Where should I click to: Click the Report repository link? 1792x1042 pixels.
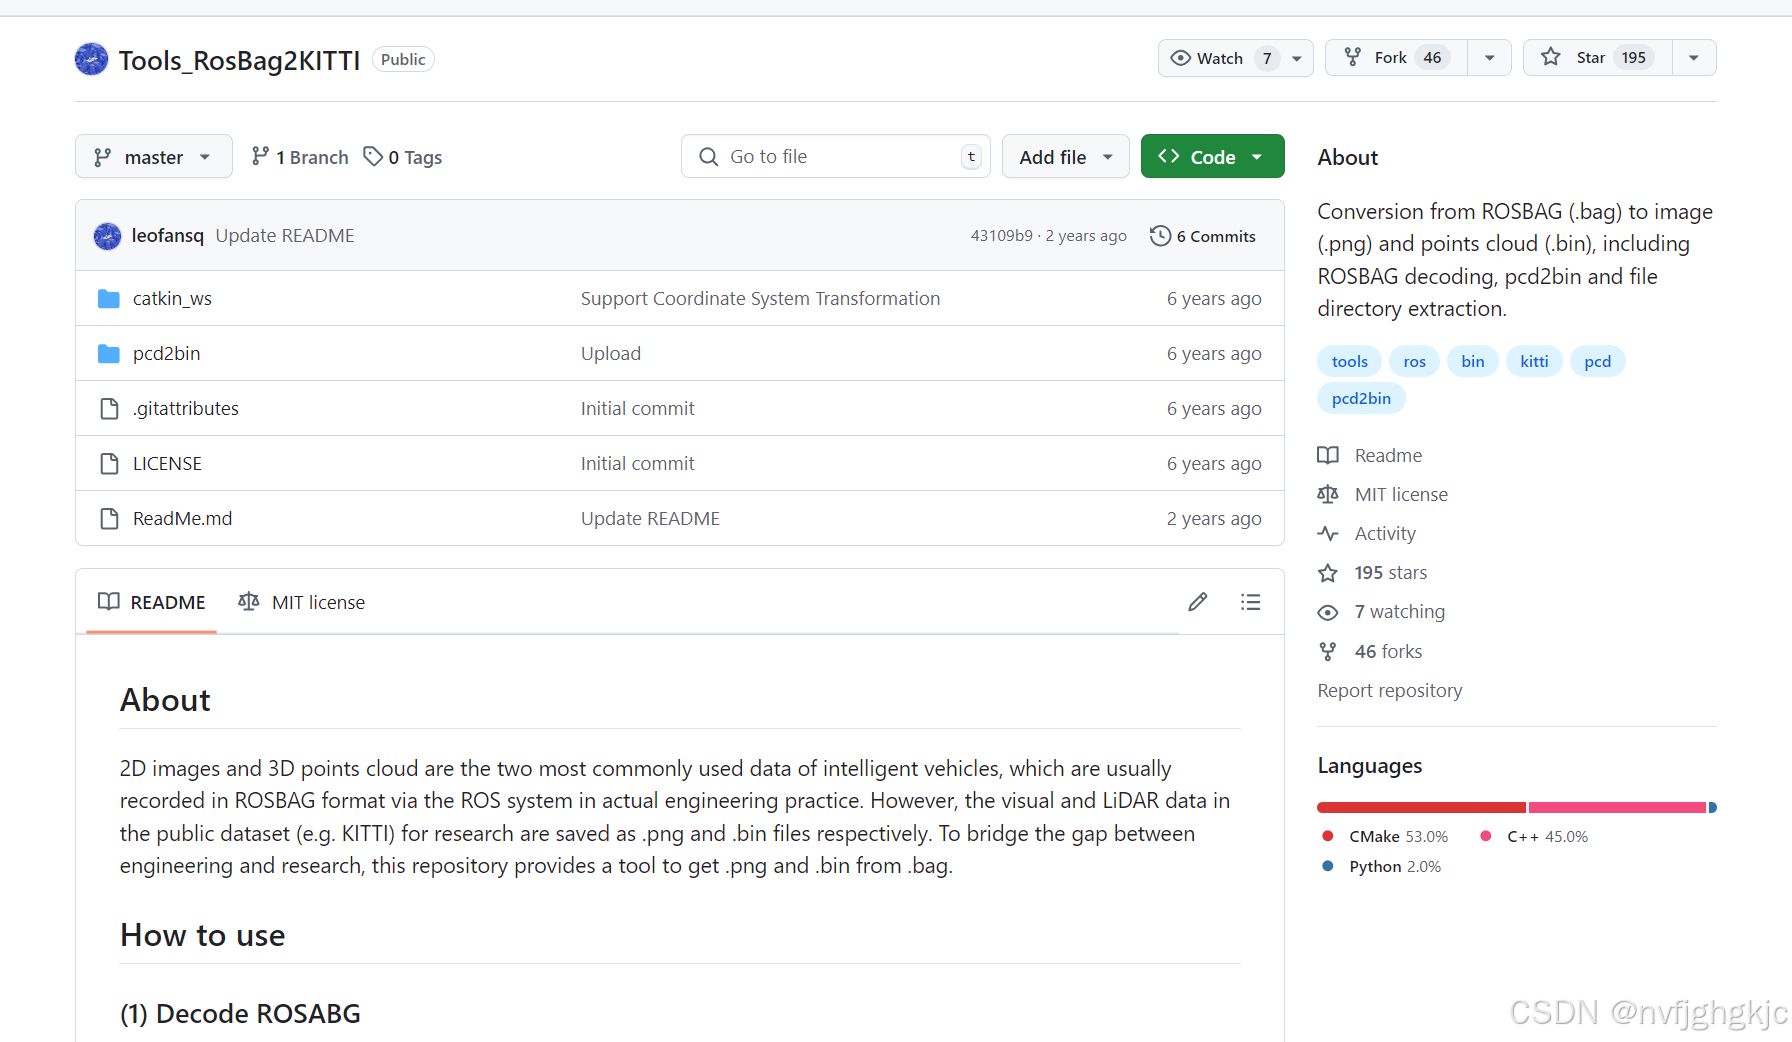(x=1389, y=691)
